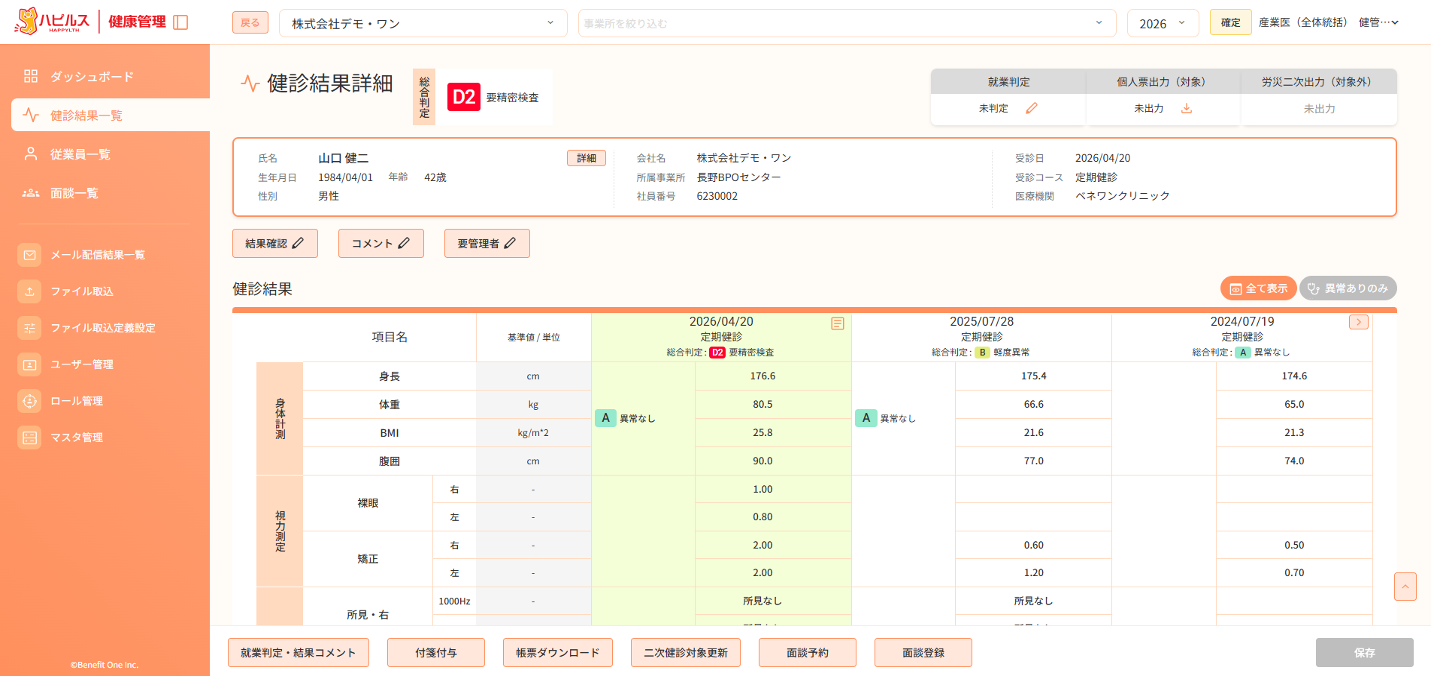Image resolution: width=1431 pixels, height=676 pixels.
Task: Click the person icon for 従業員一覧
Action: click(31, 154)
